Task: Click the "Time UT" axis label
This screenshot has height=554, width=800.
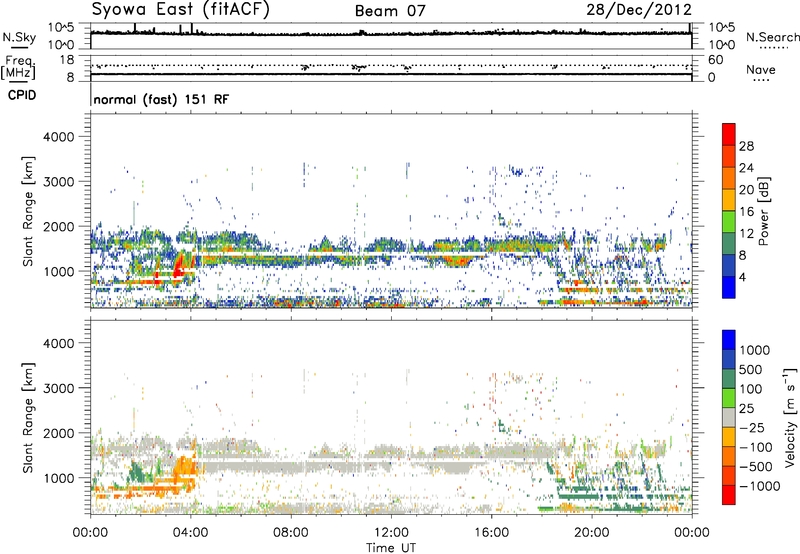Action: 391,548
